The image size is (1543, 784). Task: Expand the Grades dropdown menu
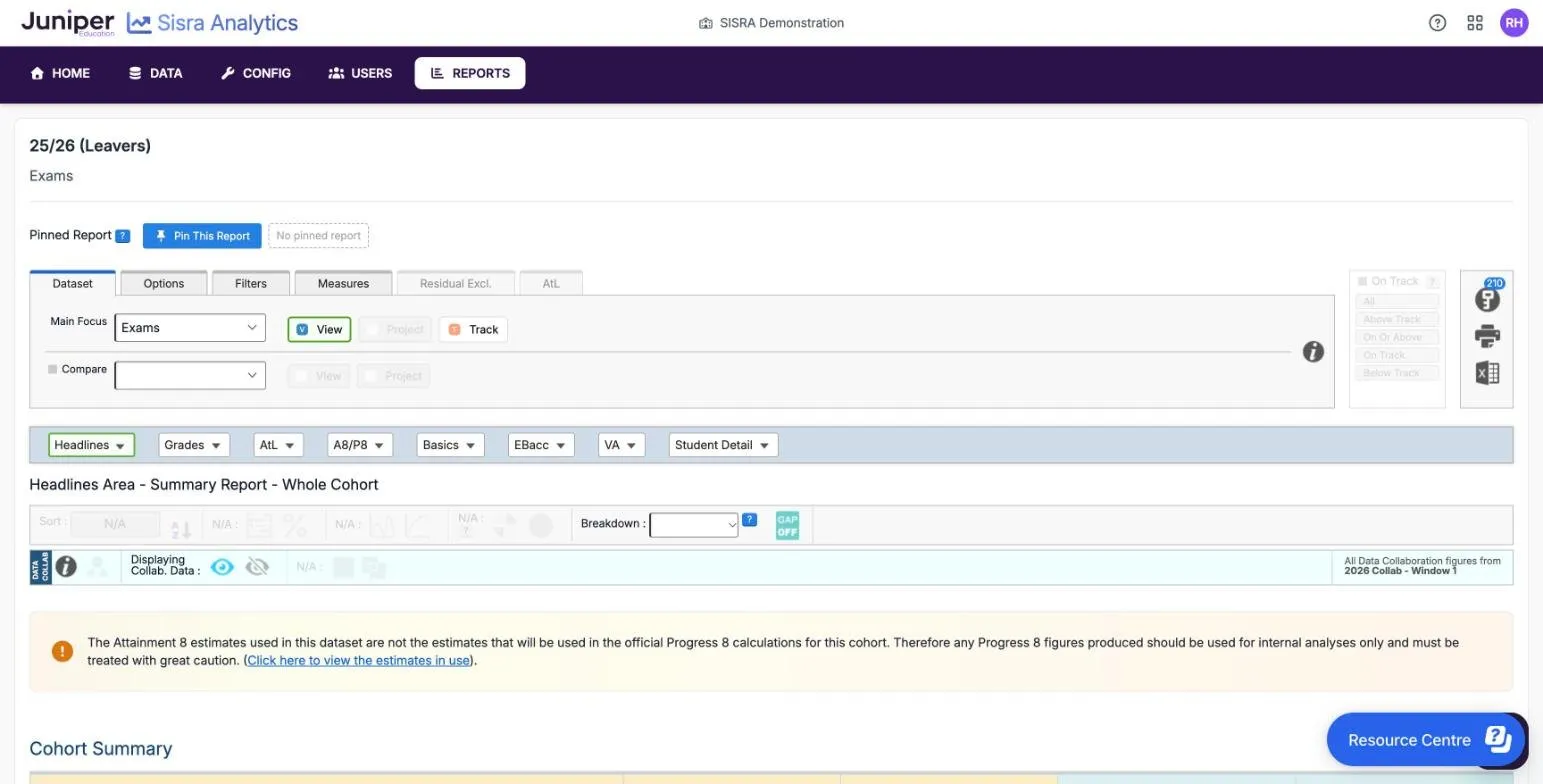[193, 445]
